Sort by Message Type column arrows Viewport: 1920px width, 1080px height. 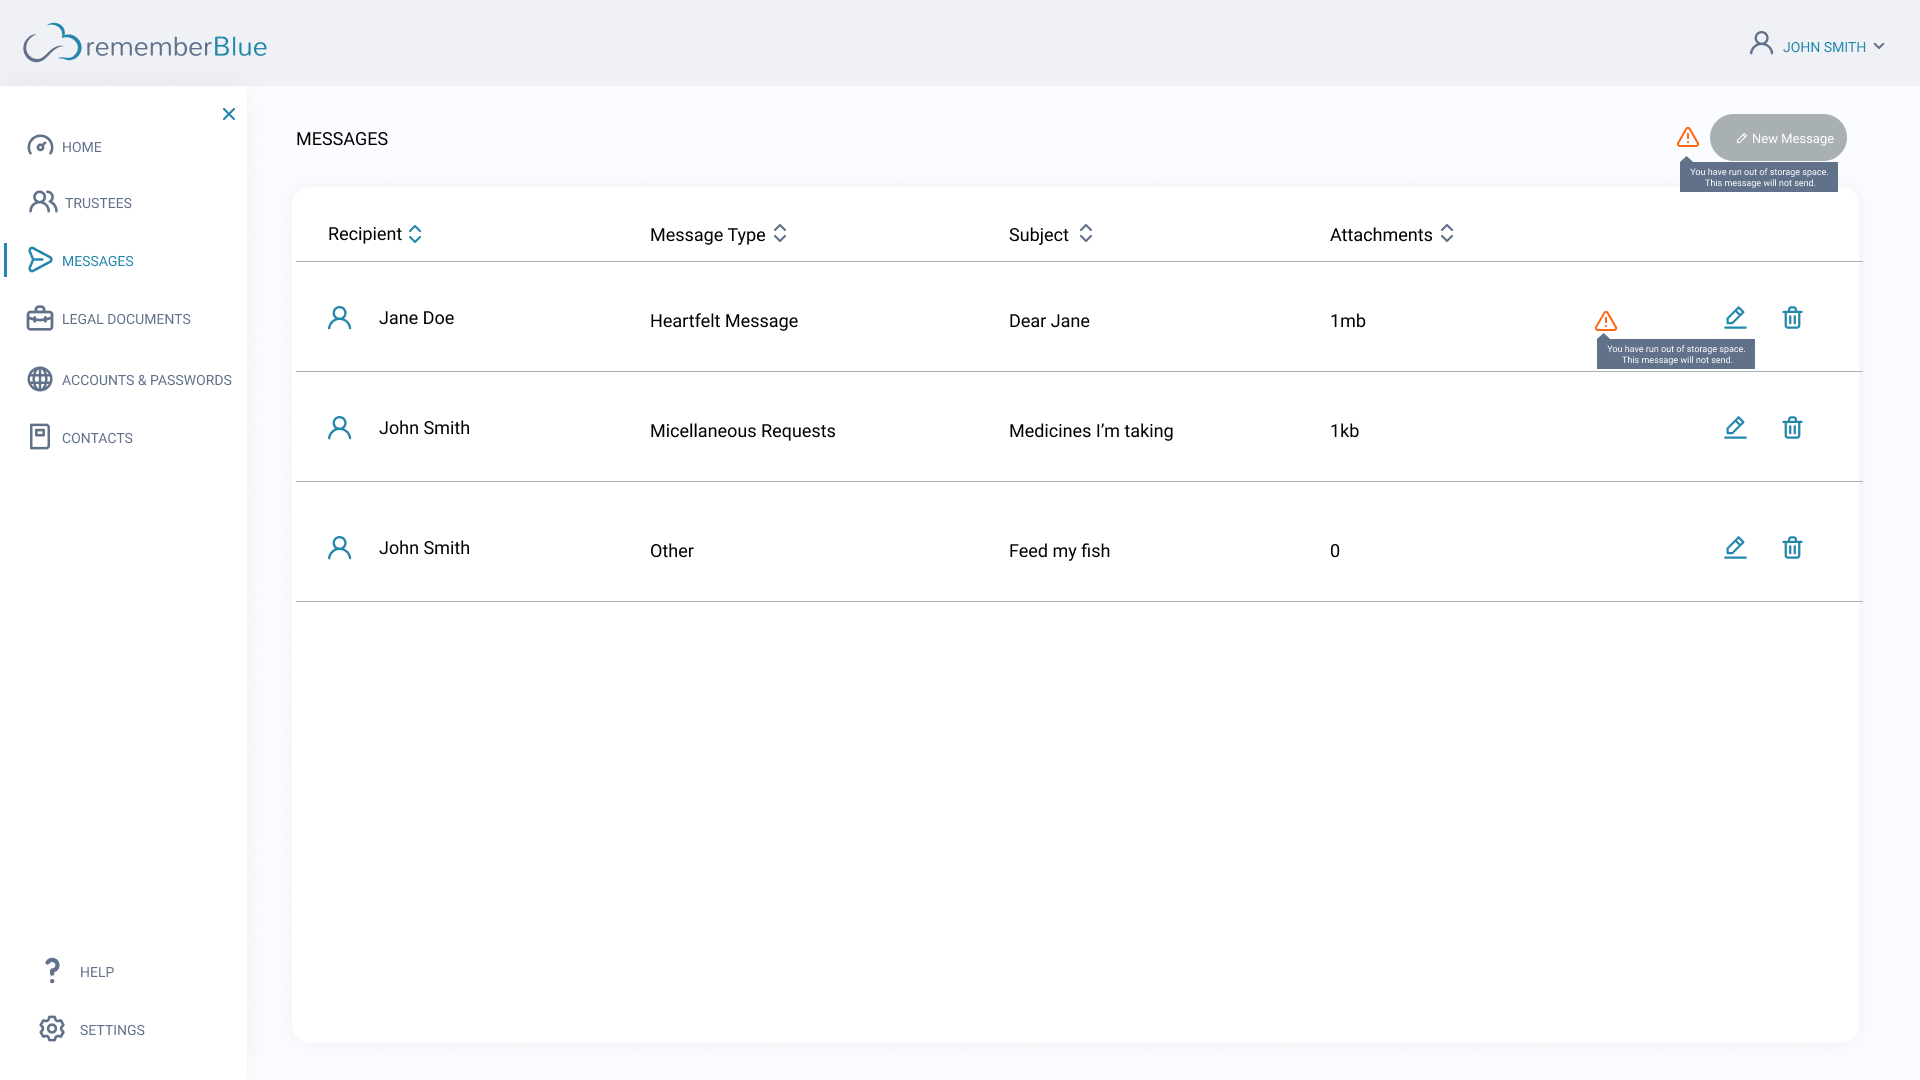click(780, 234)
